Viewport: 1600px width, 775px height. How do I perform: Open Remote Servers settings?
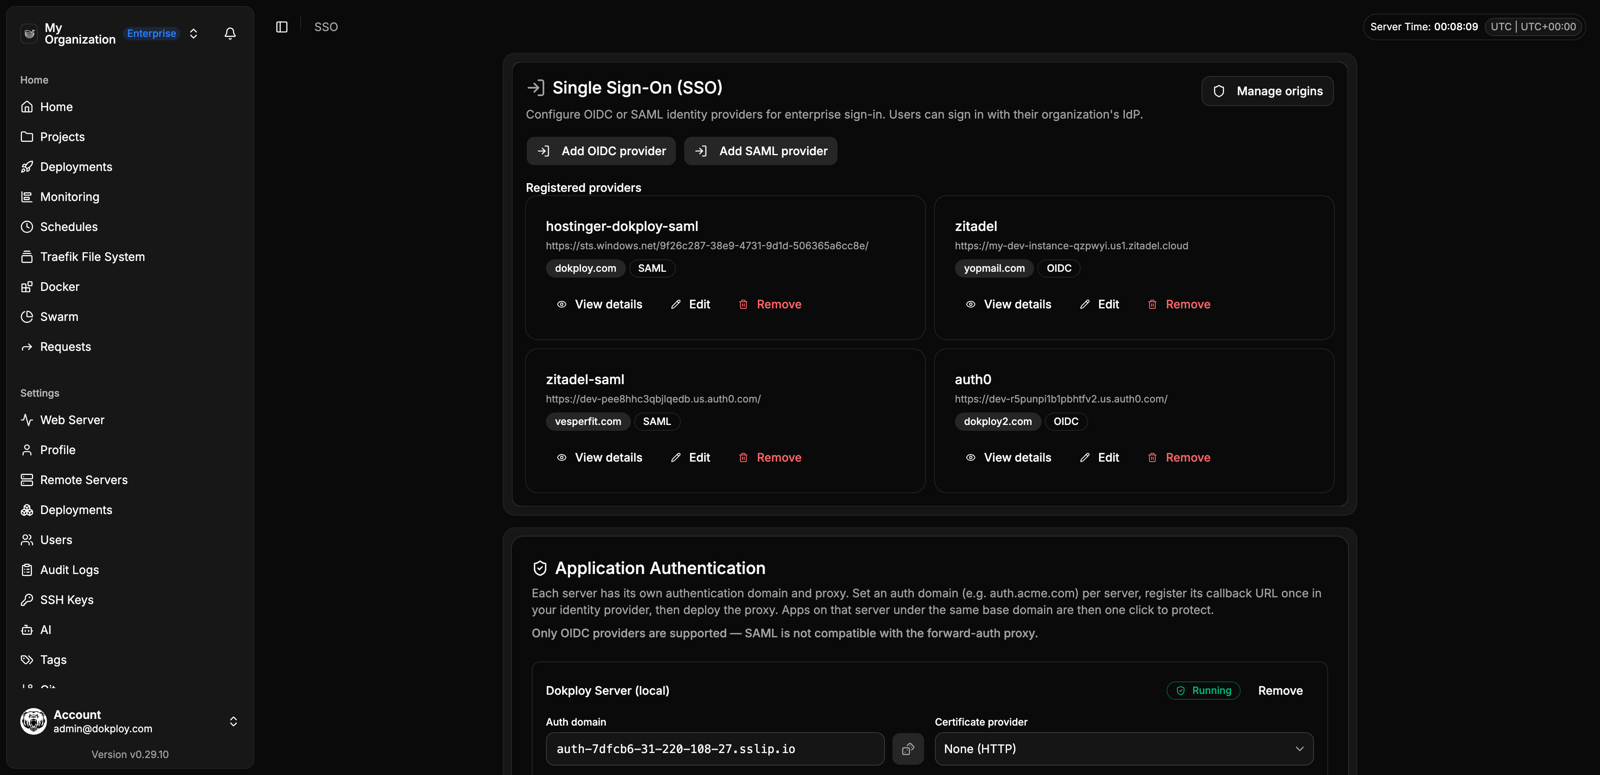point(130,480)
